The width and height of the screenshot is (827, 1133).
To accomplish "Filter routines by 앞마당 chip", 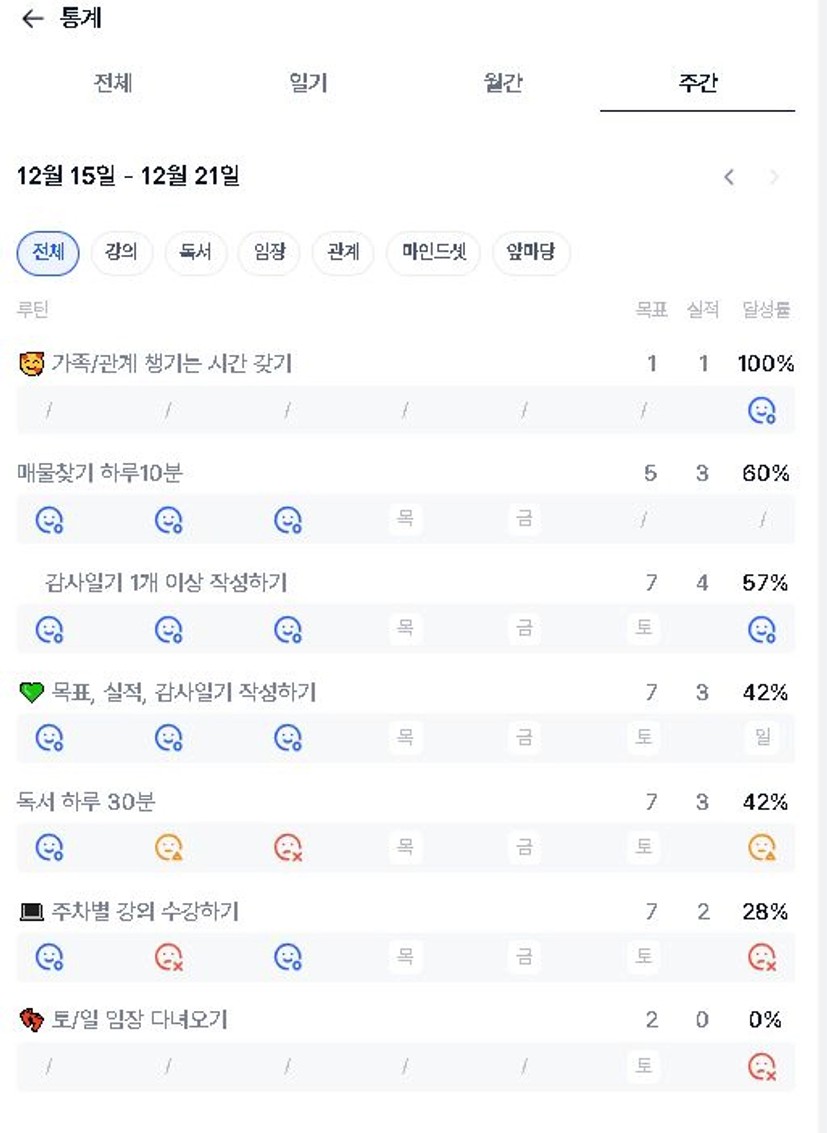I will click(x=531, y=252).
